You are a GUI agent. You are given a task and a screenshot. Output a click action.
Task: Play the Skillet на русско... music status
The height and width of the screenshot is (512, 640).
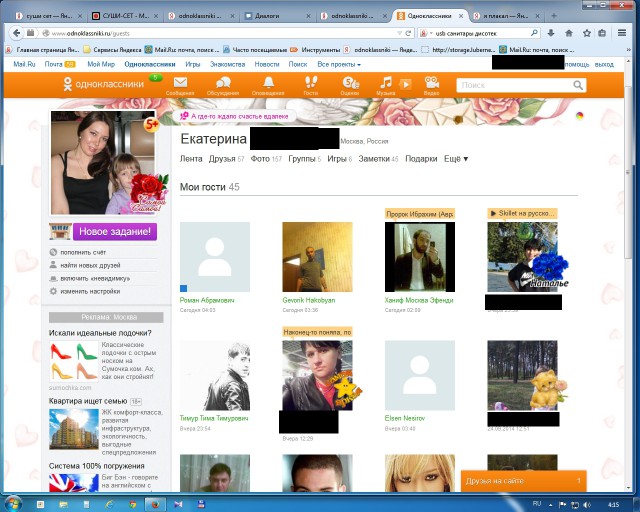pyautogui.click(x=522, y=213)
